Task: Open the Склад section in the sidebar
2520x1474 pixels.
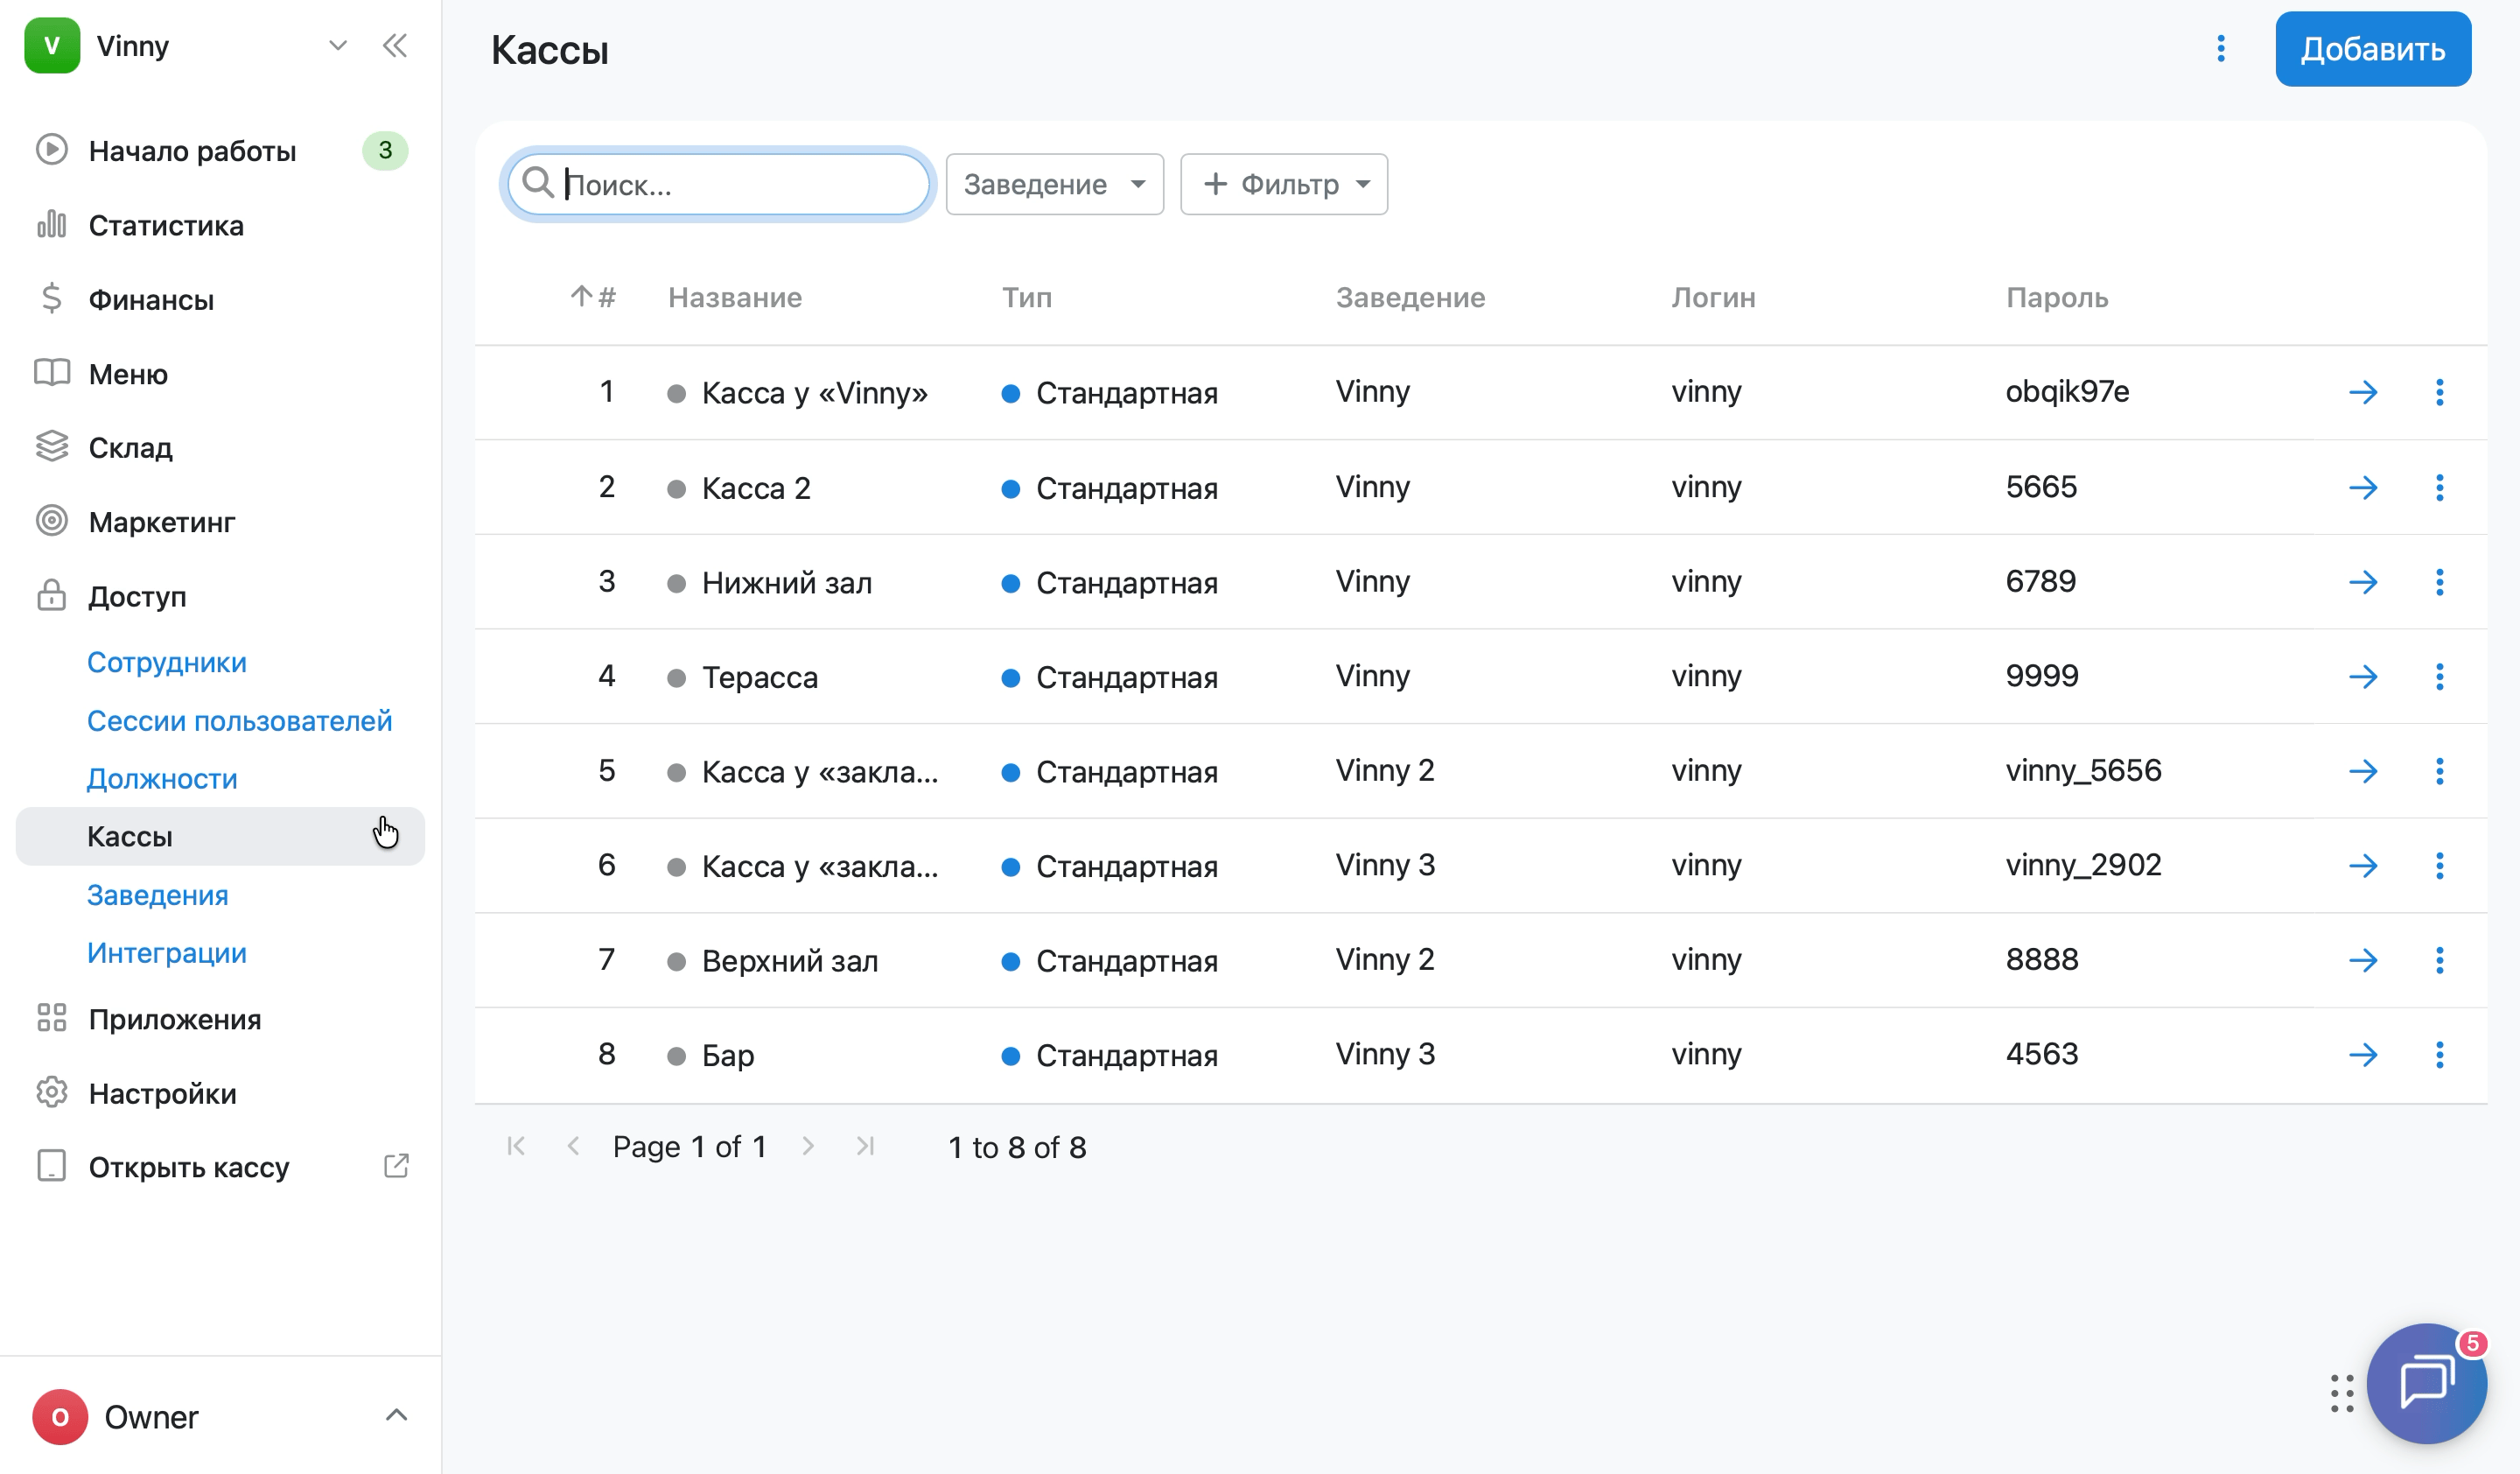Action: click(x=130, y=447)
